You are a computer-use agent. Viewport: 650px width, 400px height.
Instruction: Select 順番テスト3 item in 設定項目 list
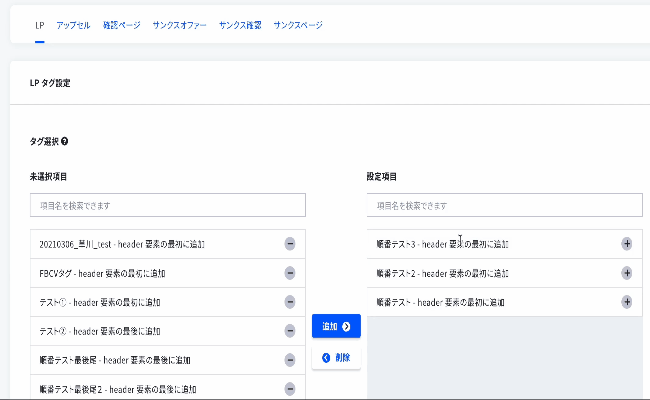(450, 244)
